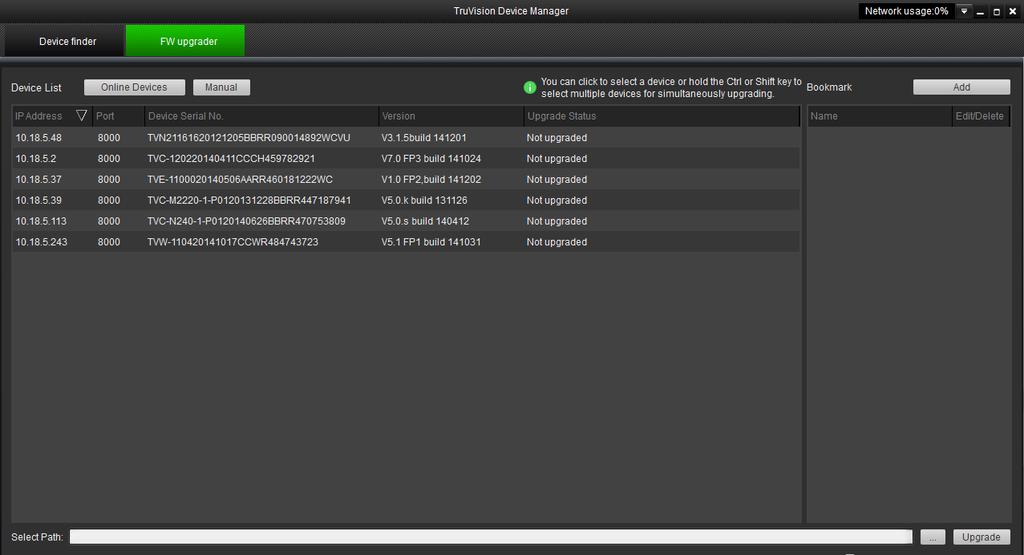This screenshot has height=555, width=1024.
Task: Click serial TVW-110420141017CCWR484743723
Action: click(x=232, y=242)
